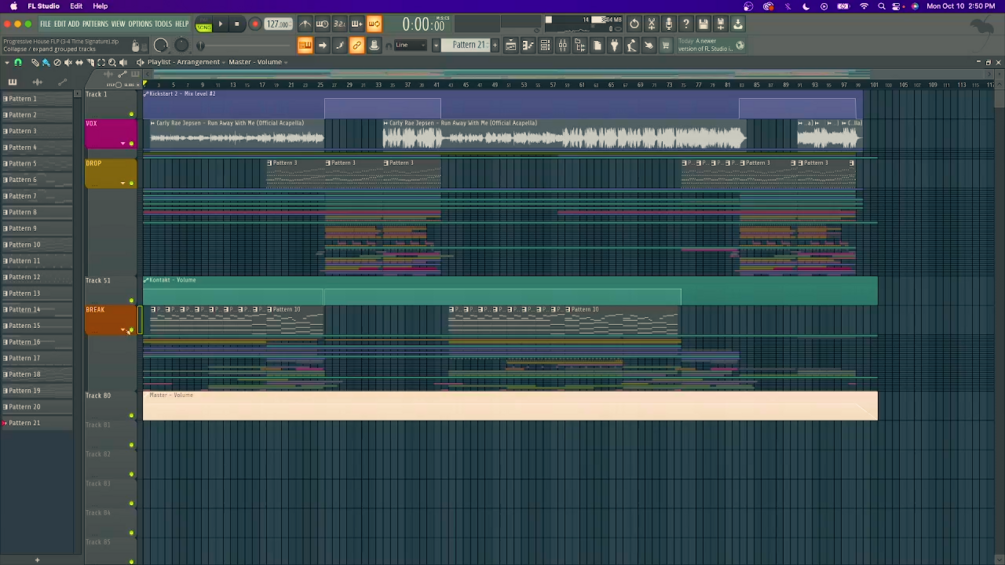Toggle the orange loop recording button
This screenshot has height=565, width=1005.
(374, 24)
